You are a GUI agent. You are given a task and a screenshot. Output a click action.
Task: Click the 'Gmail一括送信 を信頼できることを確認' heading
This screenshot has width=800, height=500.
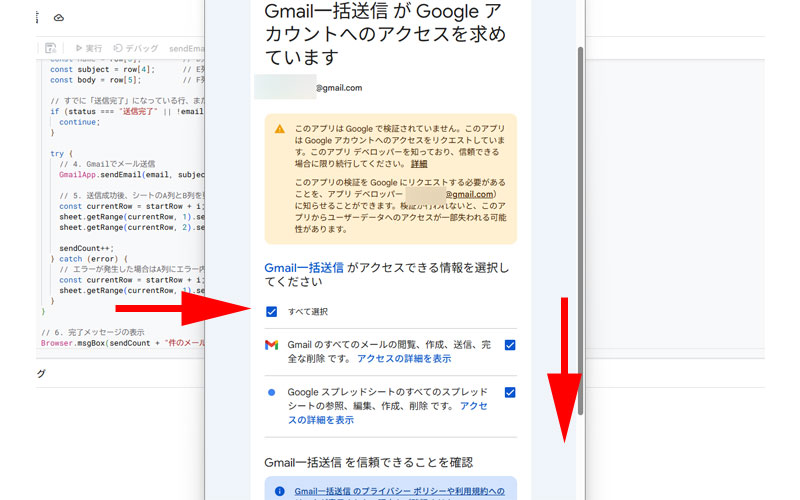pyautogui.click(x=368, y=463)
